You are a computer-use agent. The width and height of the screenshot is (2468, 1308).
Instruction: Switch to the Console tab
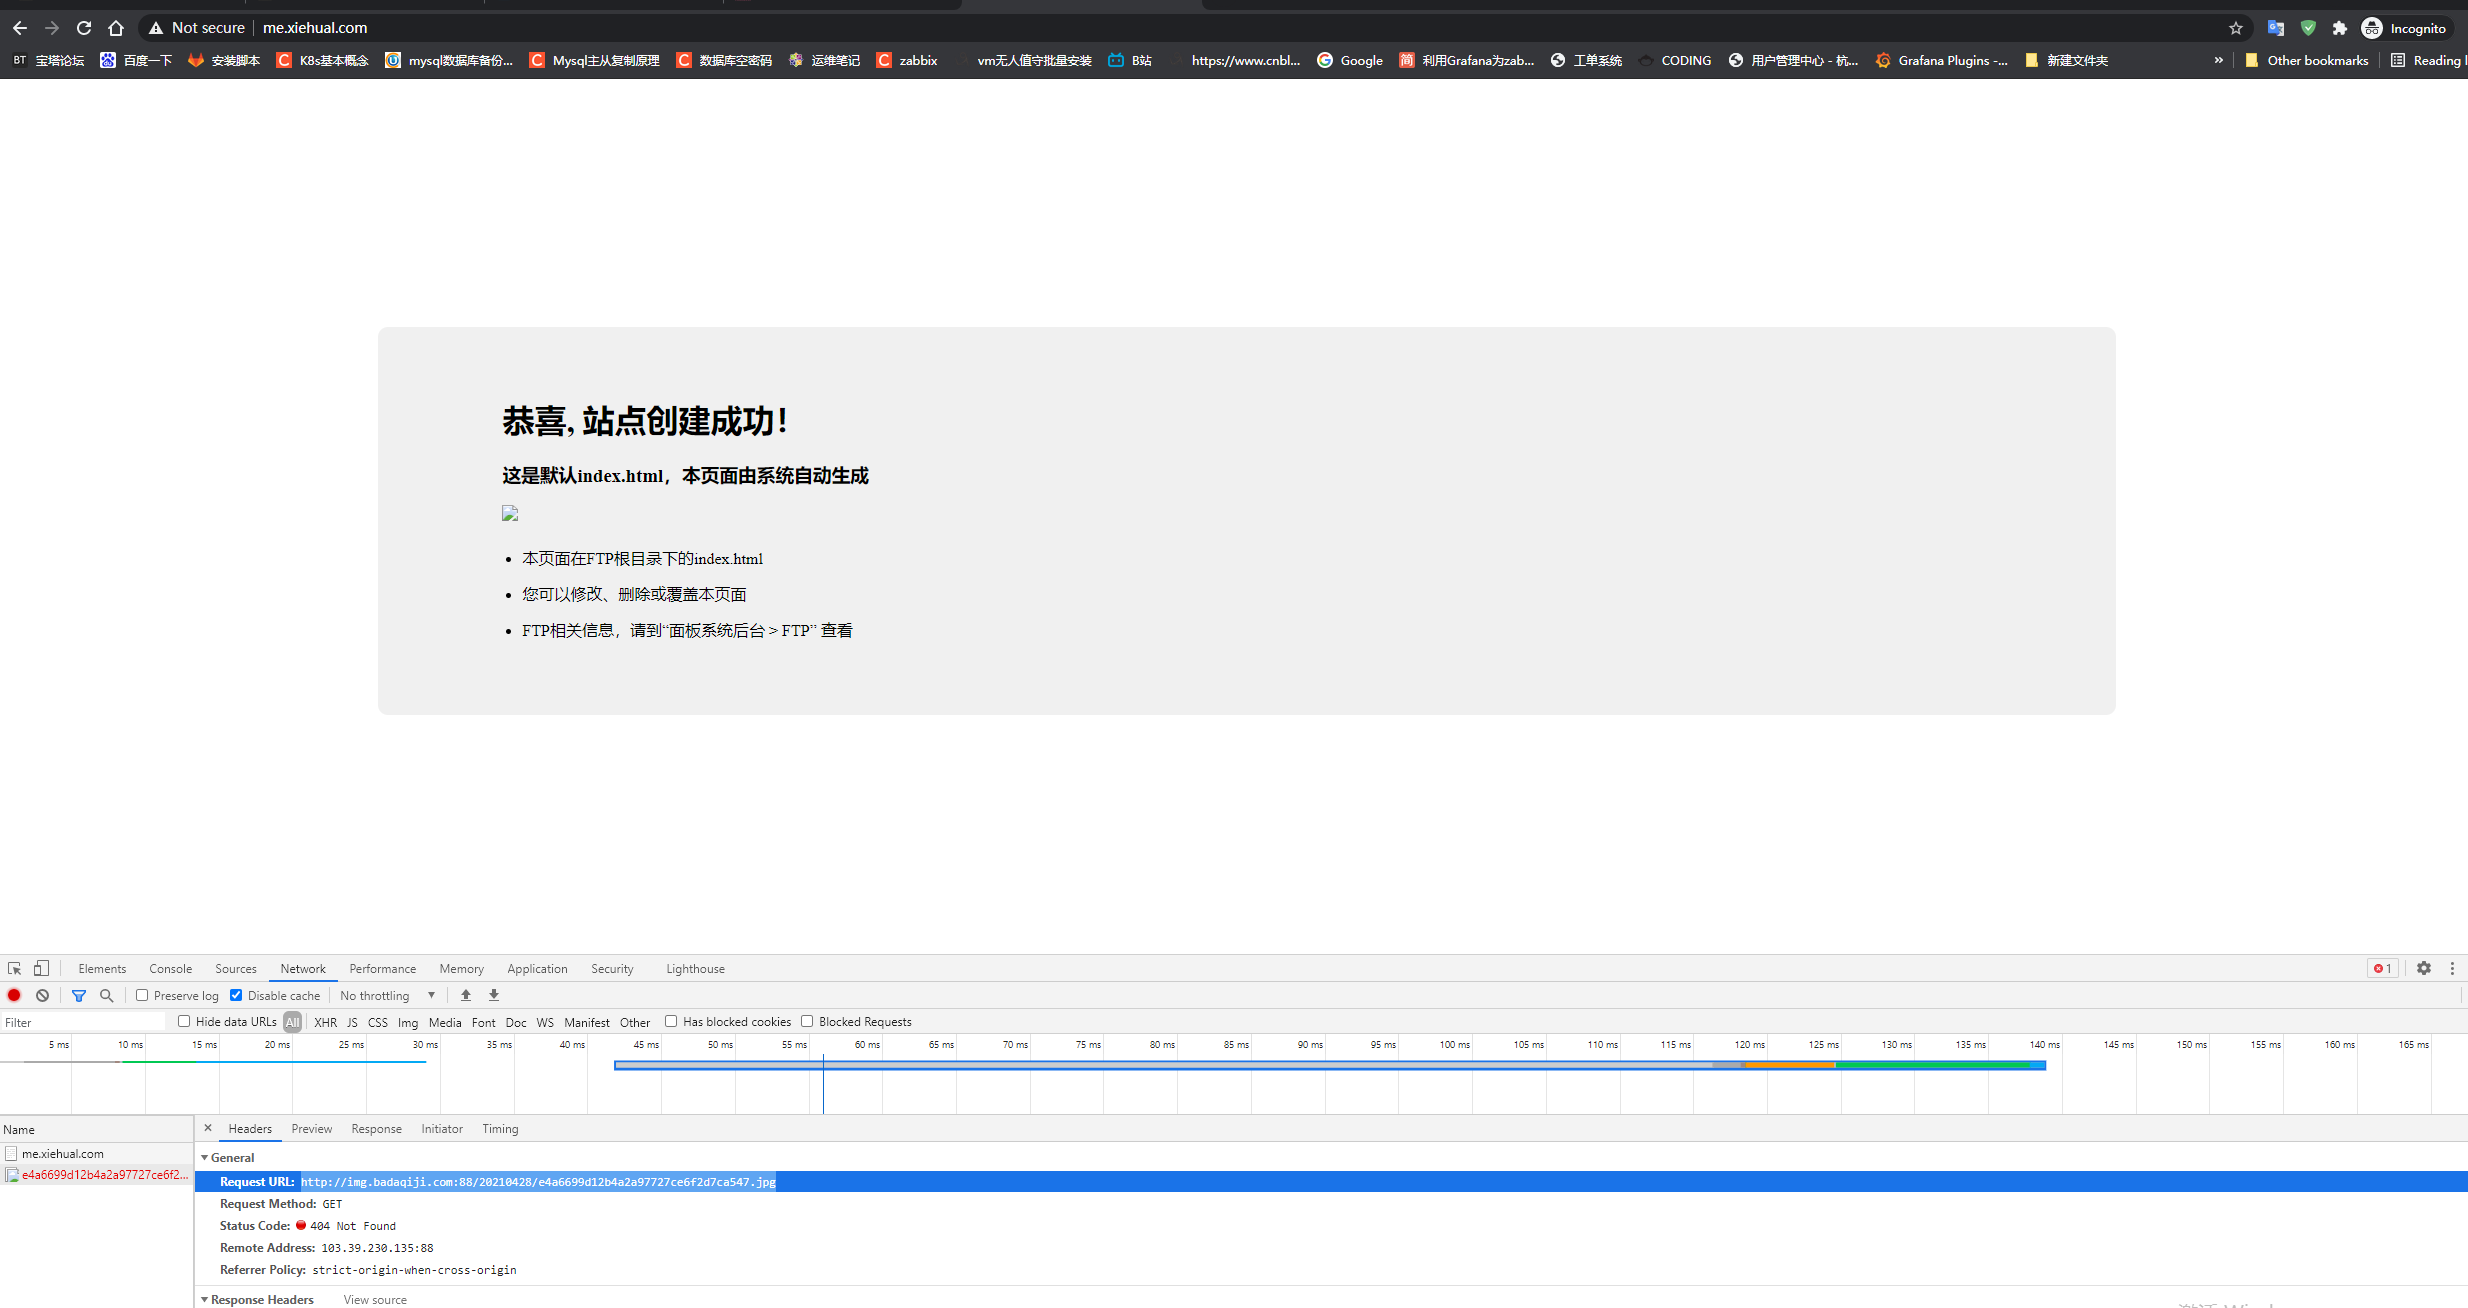(170, 968)
